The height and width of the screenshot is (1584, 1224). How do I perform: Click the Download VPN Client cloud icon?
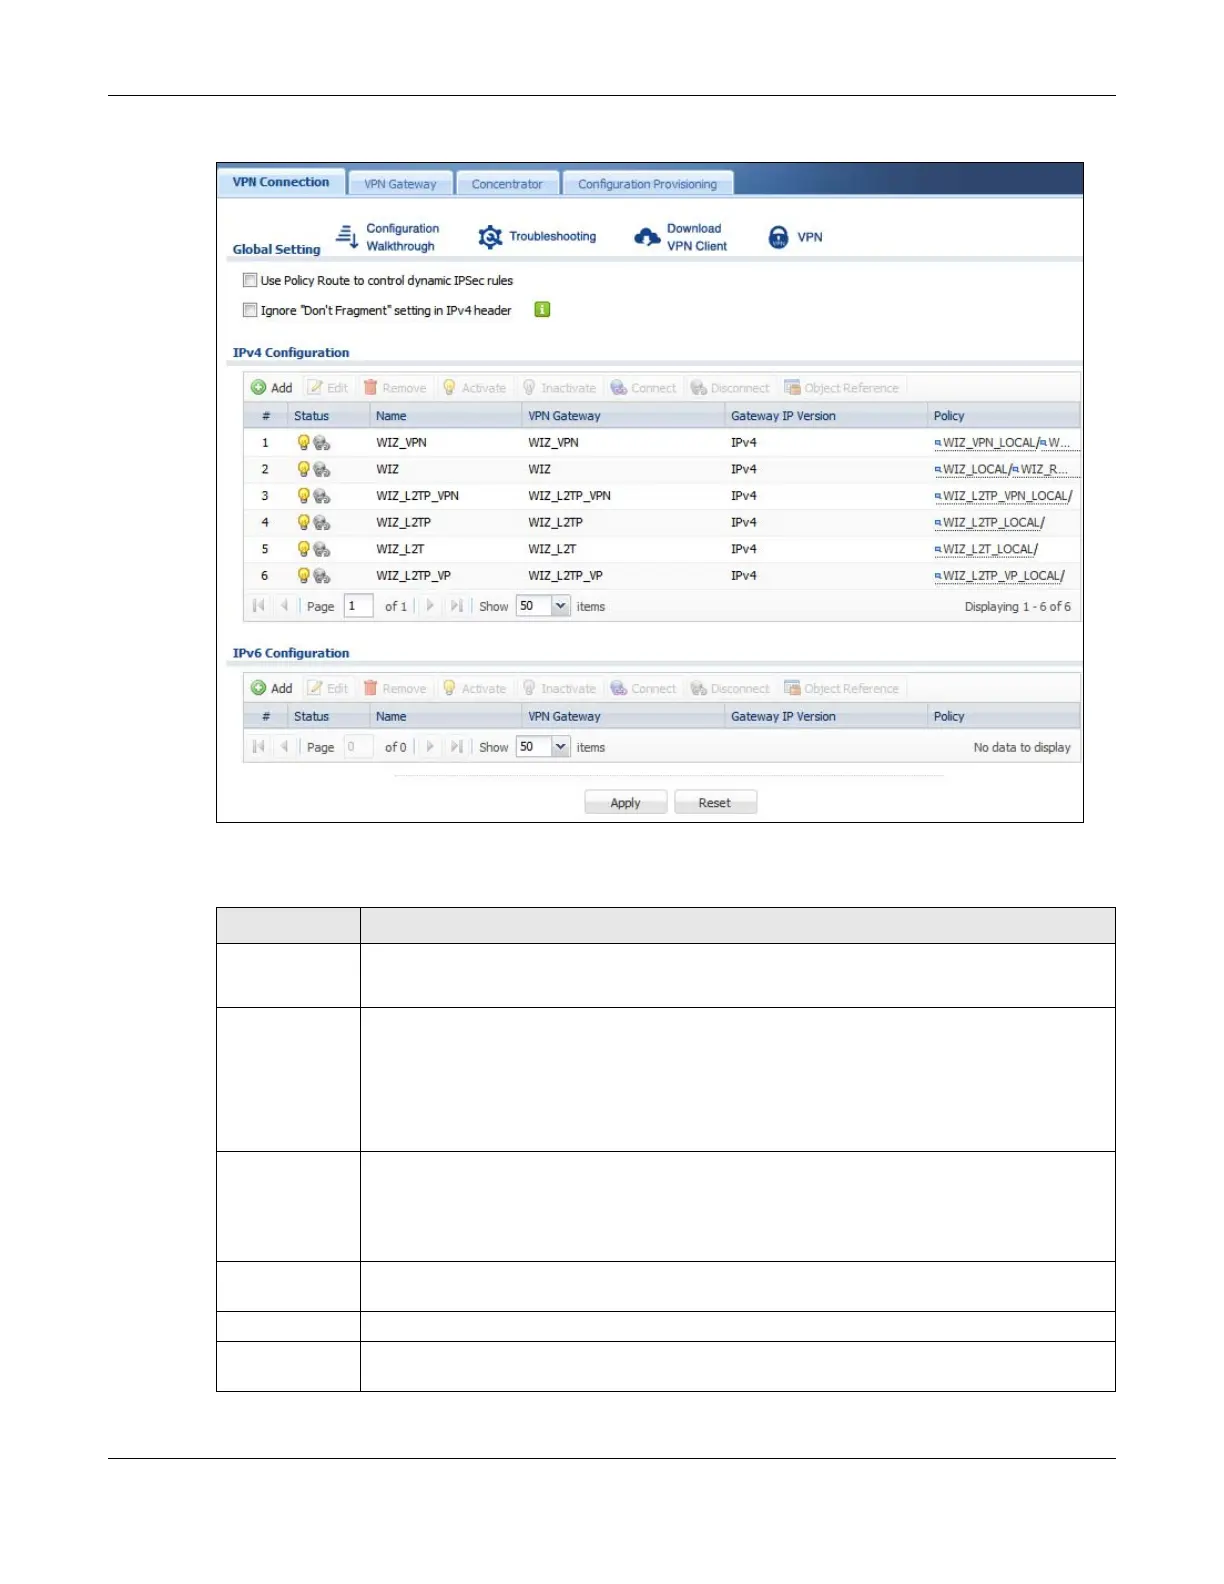[x=647, y=237]
